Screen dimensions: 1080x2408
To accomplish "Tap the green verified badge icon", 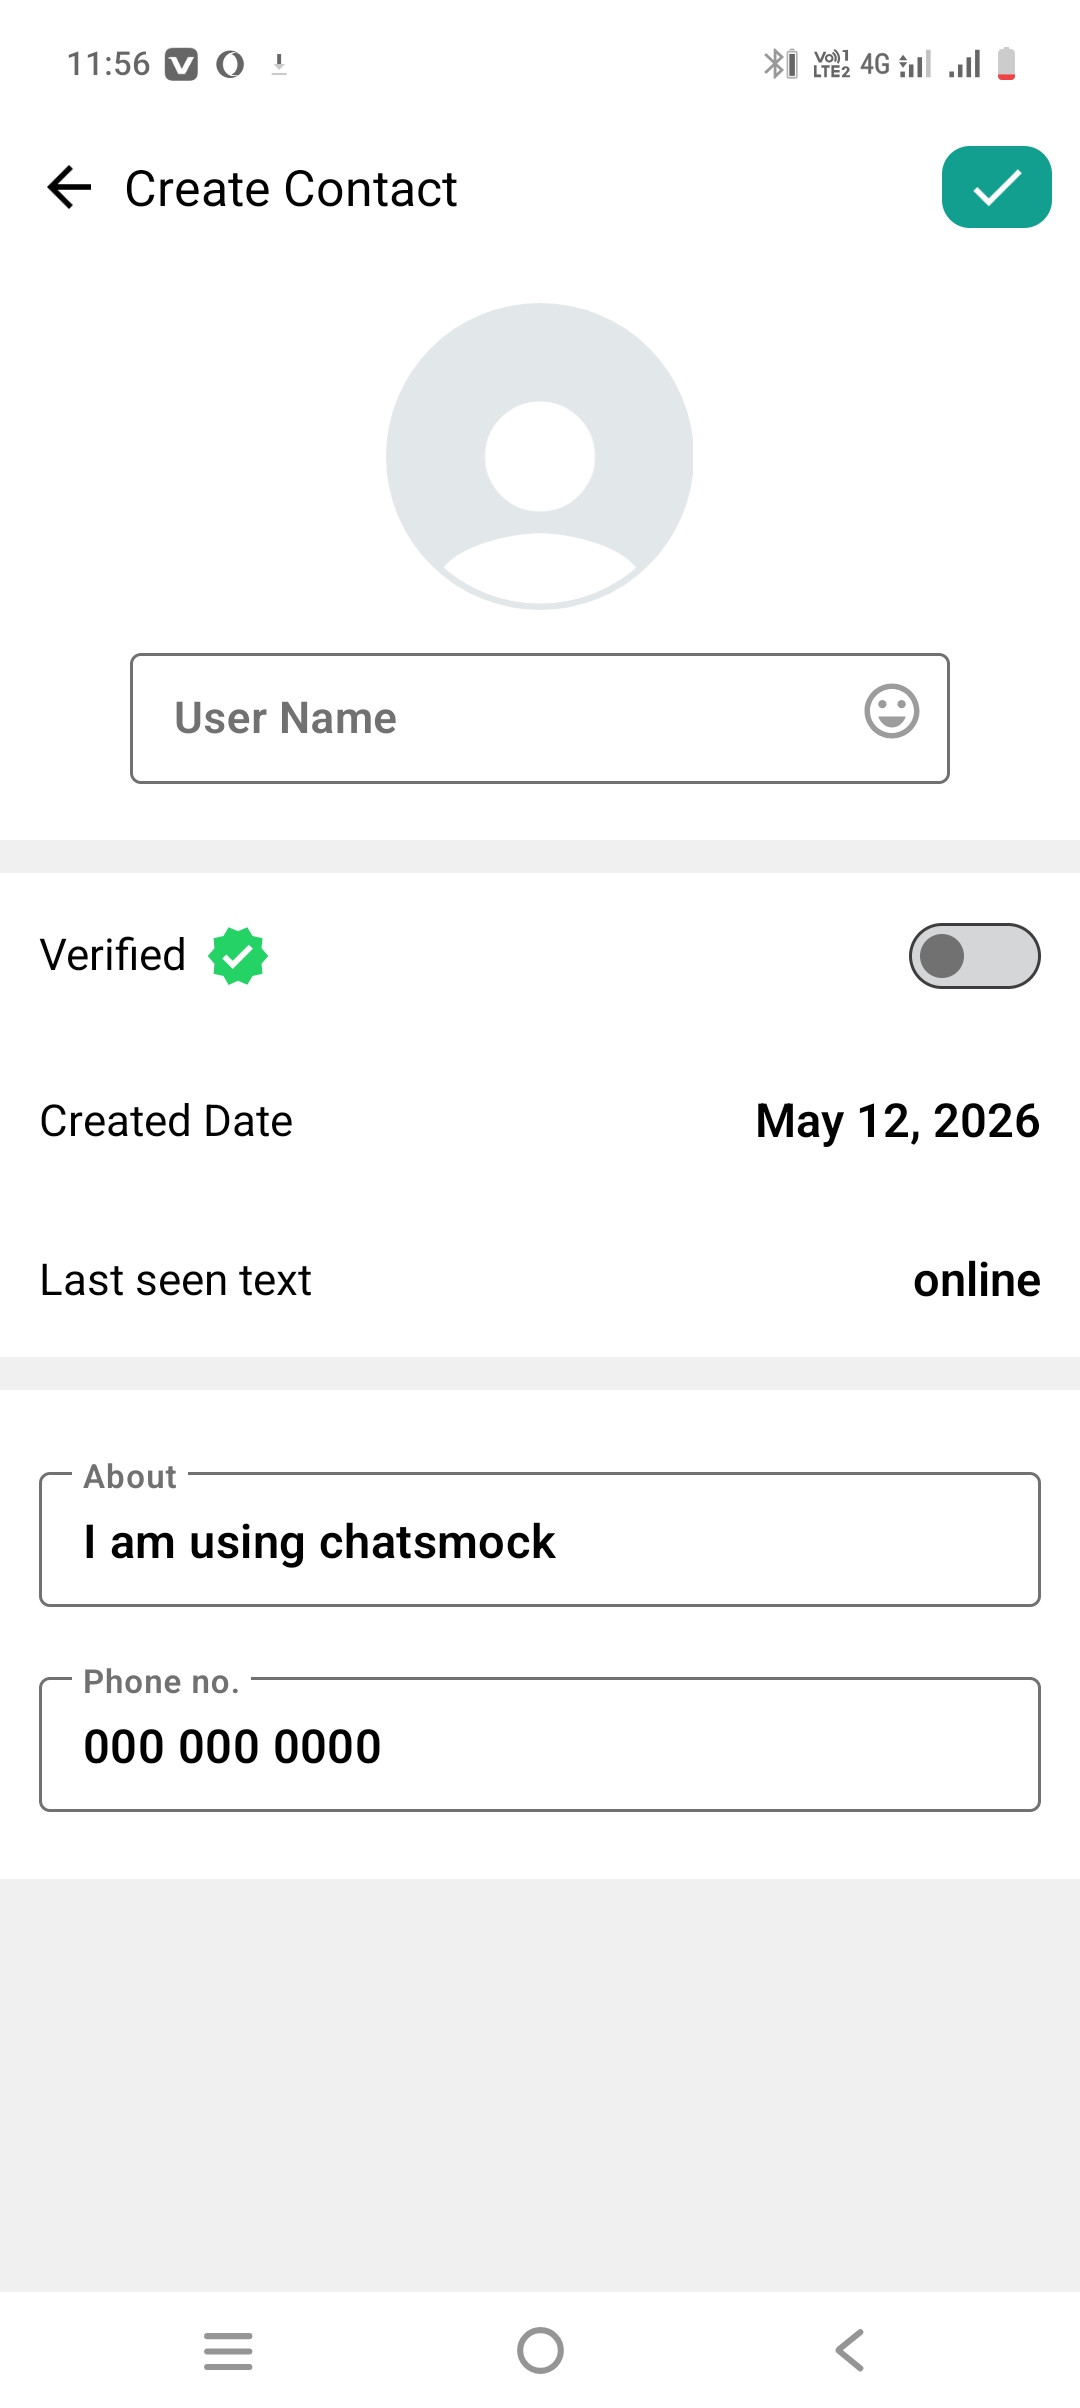I will (238, 956).
